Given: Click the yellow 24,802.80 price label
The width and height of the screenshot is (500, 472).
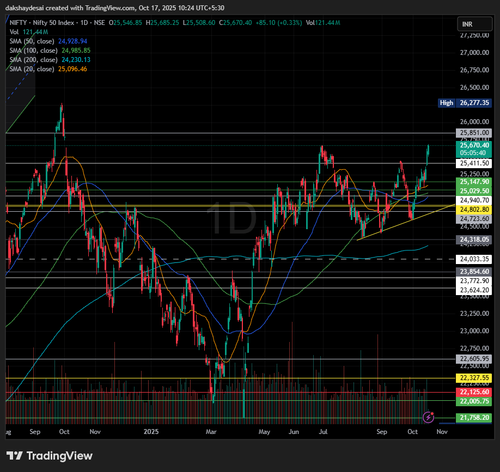Looking at the screenshot, I should (474, 210).
